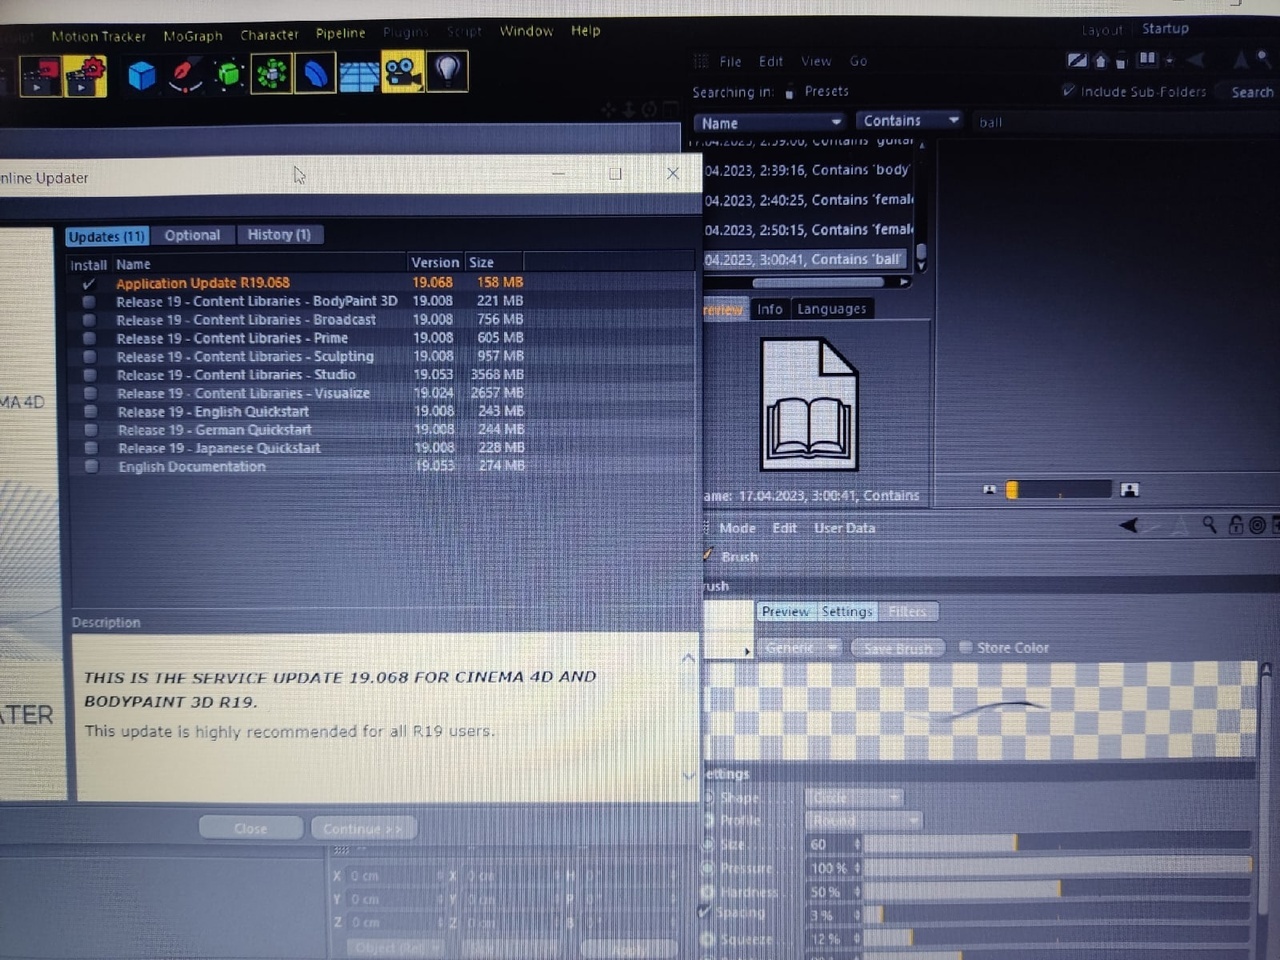This screenshot has width=1280, height=960.
Task: Select the search history entry Contains 'ball'
Action: click(x=805, y=260)
